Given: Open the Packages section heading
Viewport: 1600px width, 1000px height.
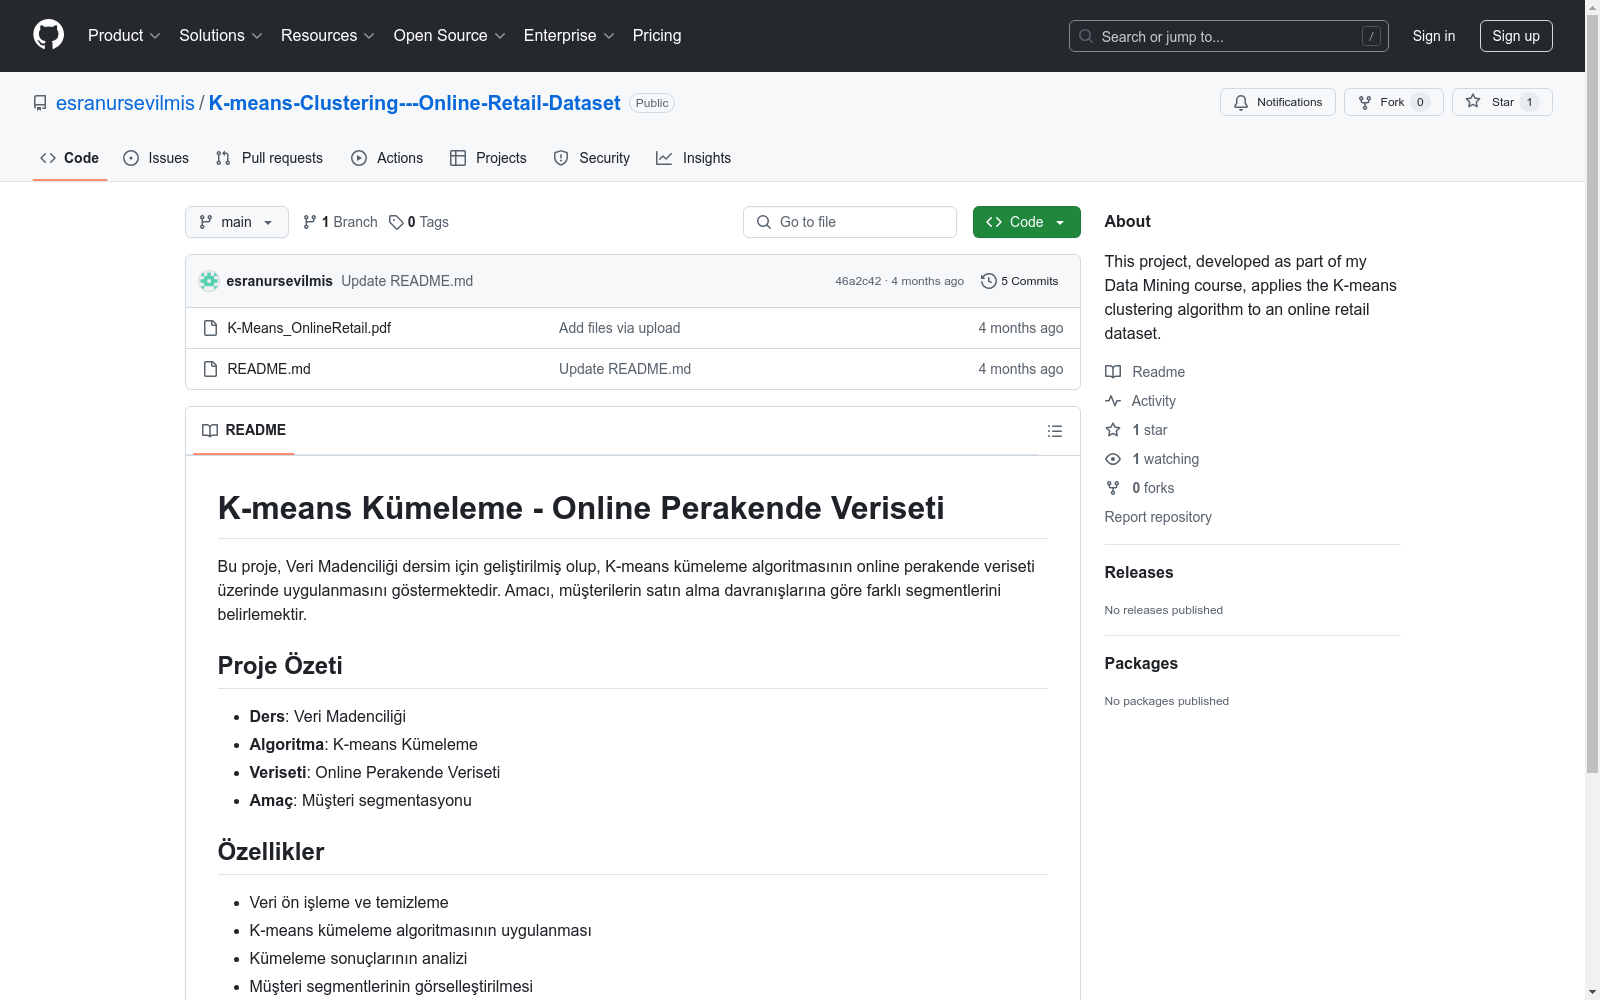Looking at the screenshot, I should pyautogui.click(x=1141, y=664).
